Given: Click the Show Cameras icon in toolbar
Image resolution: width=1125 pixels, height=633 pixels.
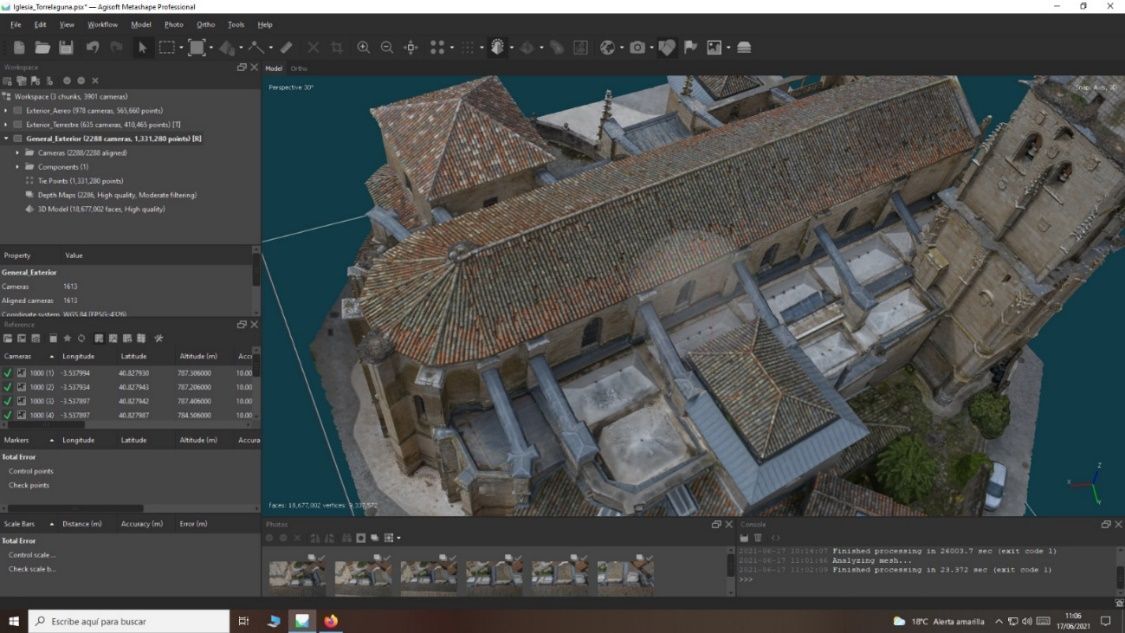Looking at the screenshot, I should (x=637, y=47).
